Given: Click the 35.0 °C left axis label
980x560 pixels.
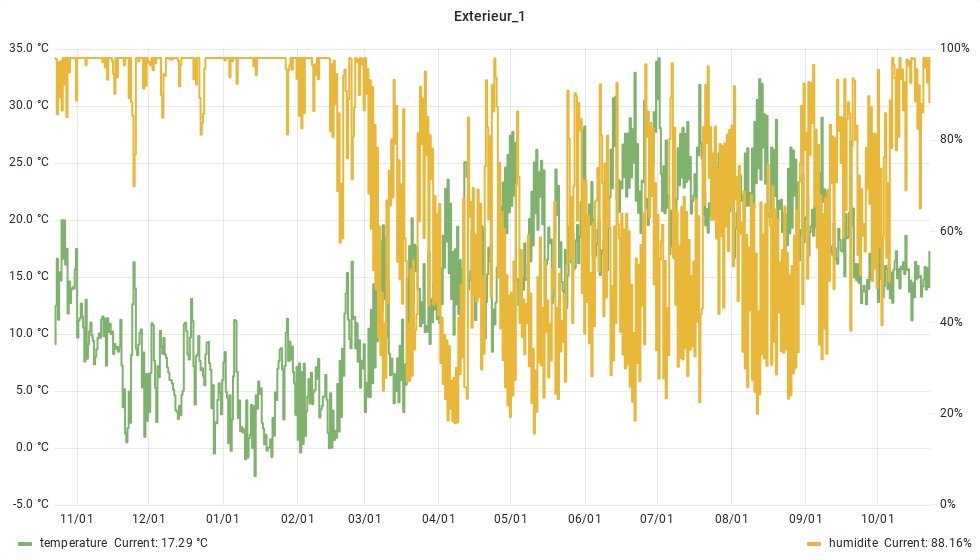Looking at the screenshot, I should 28,48.
